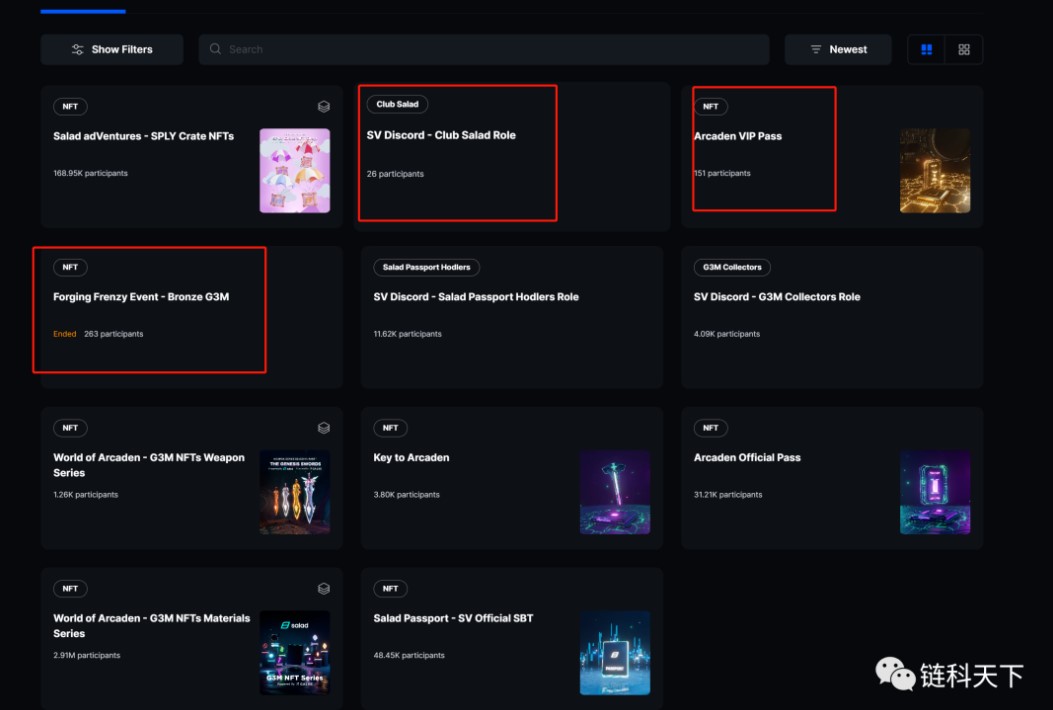Open the Newest sort dropdown

pos(837,50)
